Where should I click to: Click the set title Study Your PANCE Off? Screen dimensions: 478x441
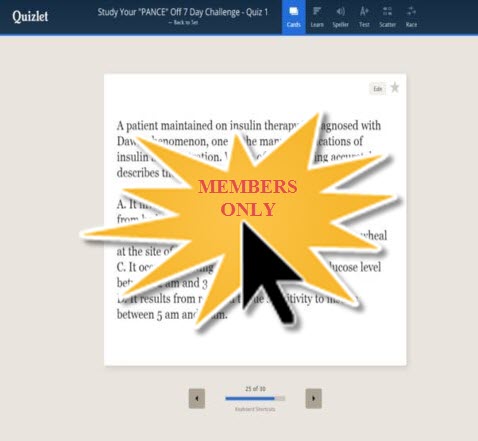(x=183, y=12)
